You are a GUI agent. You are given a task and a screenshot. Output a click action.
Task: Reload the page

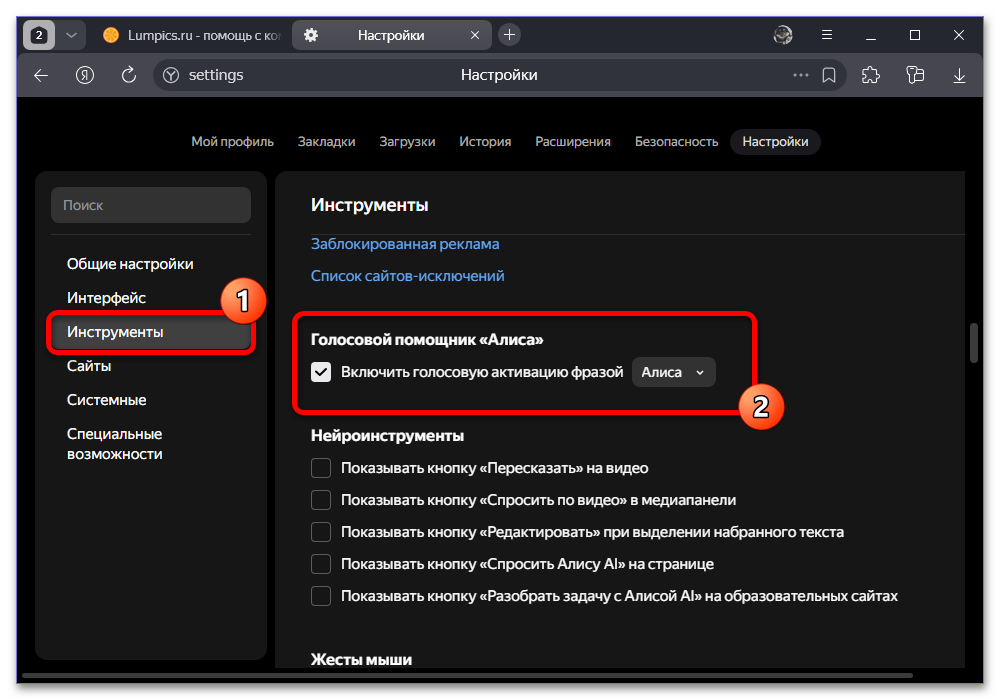(x=129, y=75)
